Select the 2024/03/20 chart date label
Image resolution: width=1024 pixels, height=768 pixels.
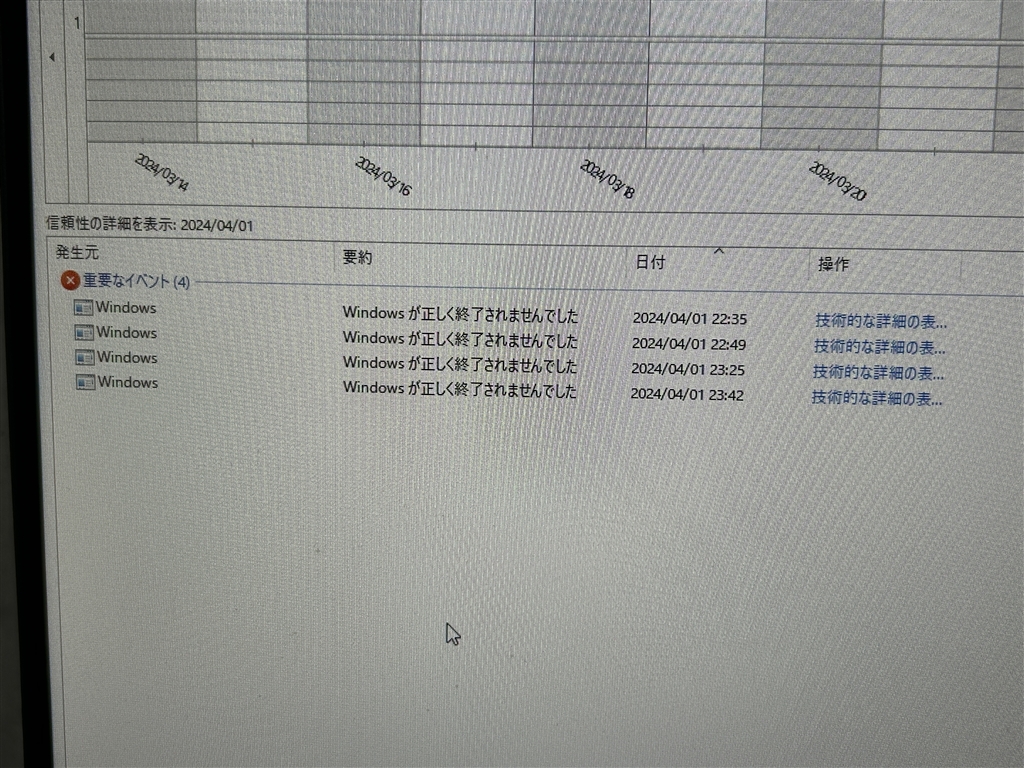coord(838,181)
